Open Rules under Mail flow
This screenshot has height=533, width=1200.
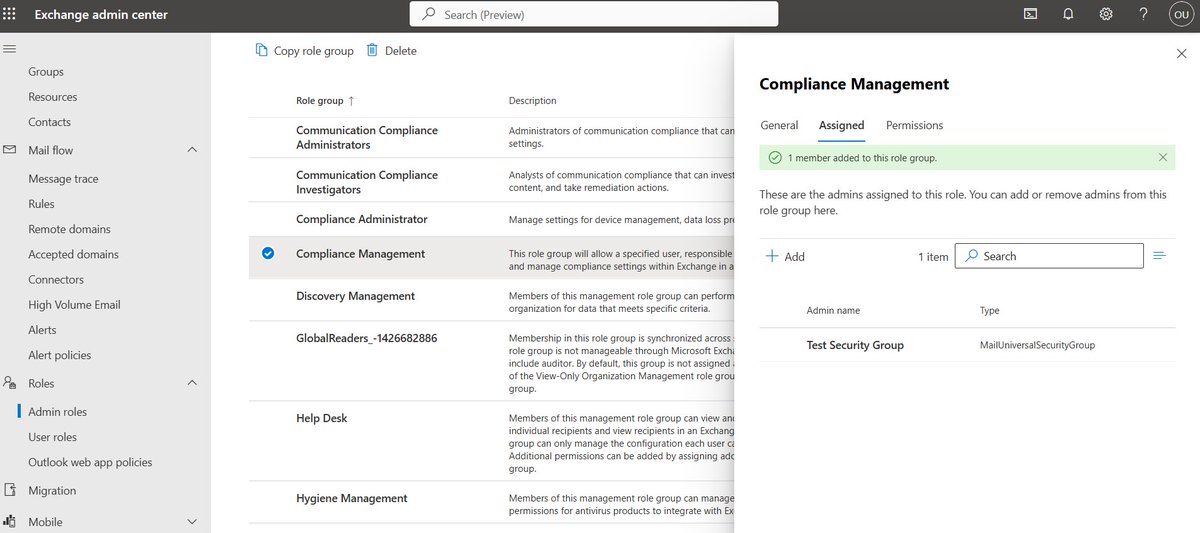click(x=41, y=204)
